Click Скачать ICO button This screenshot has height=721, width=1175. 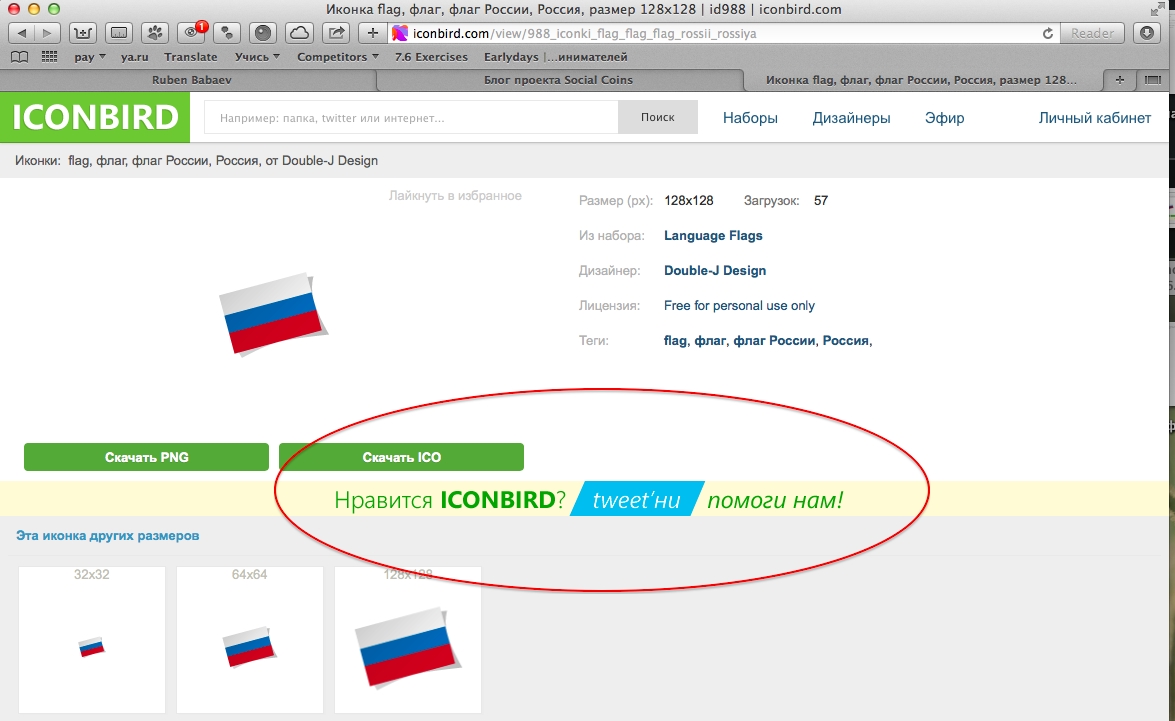point(401,457)
